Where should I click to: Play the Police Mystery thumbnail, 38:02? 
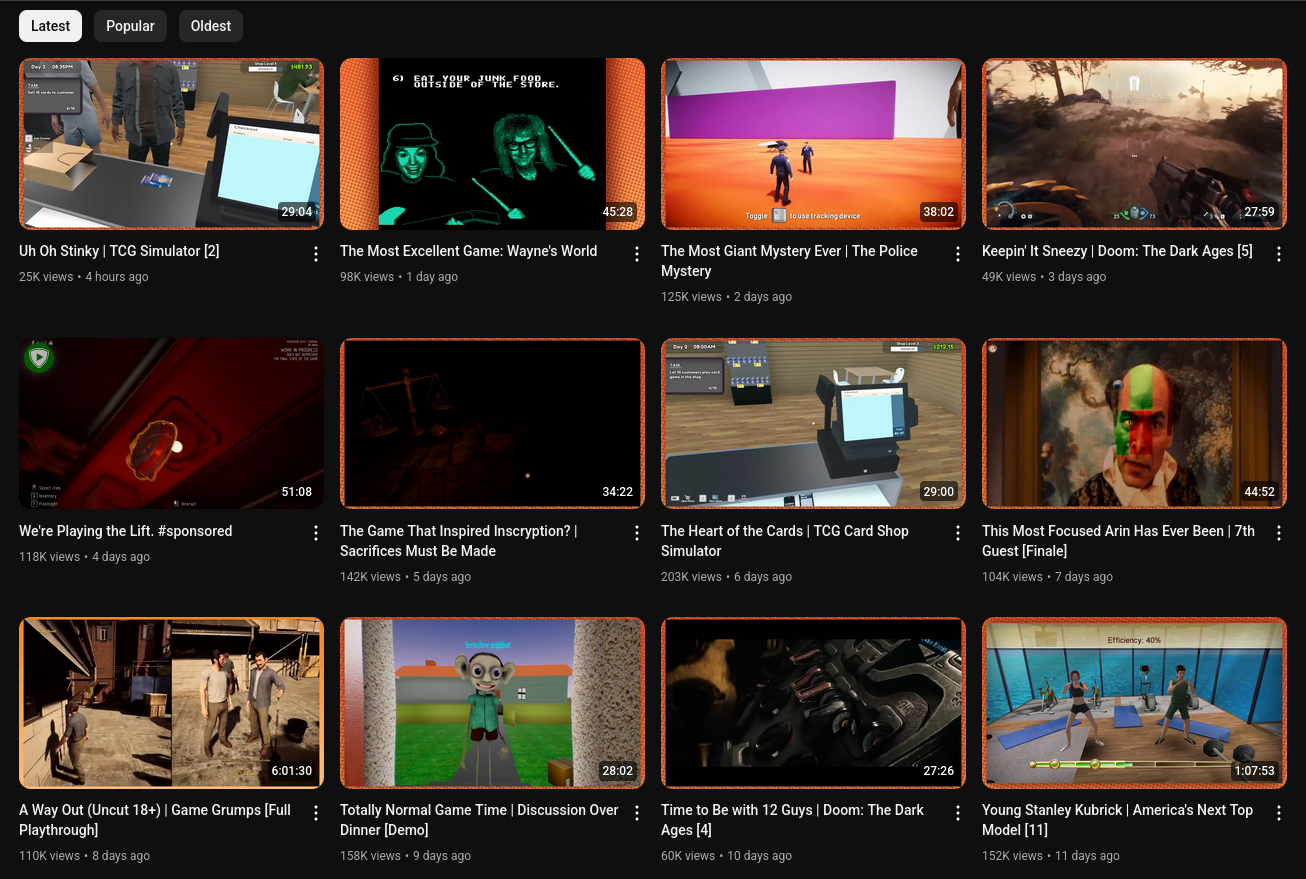coord(813,144)
